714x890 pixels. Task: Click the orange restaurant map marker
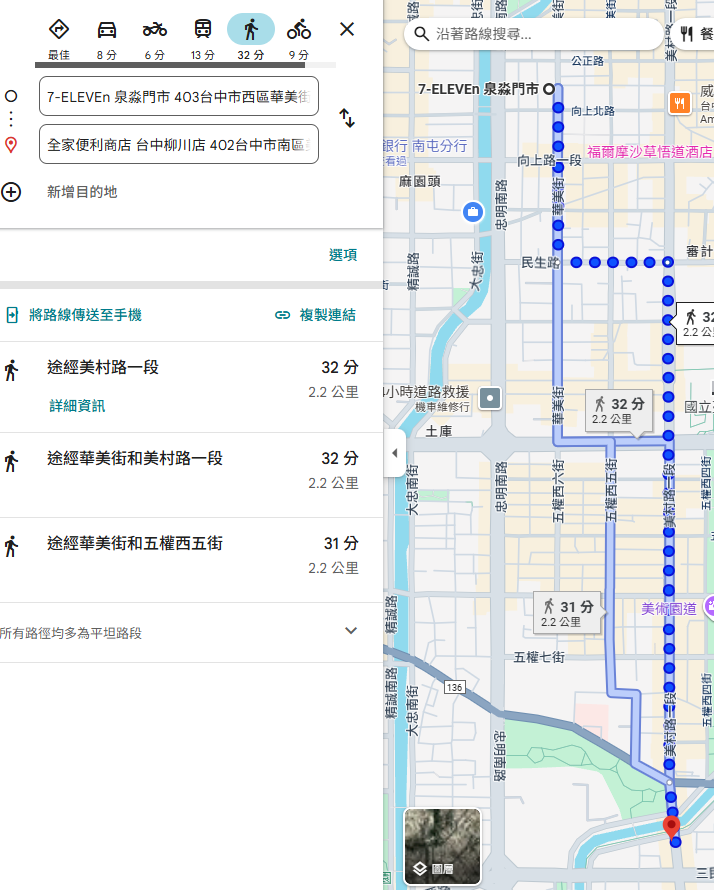click(x=680, y=103)
